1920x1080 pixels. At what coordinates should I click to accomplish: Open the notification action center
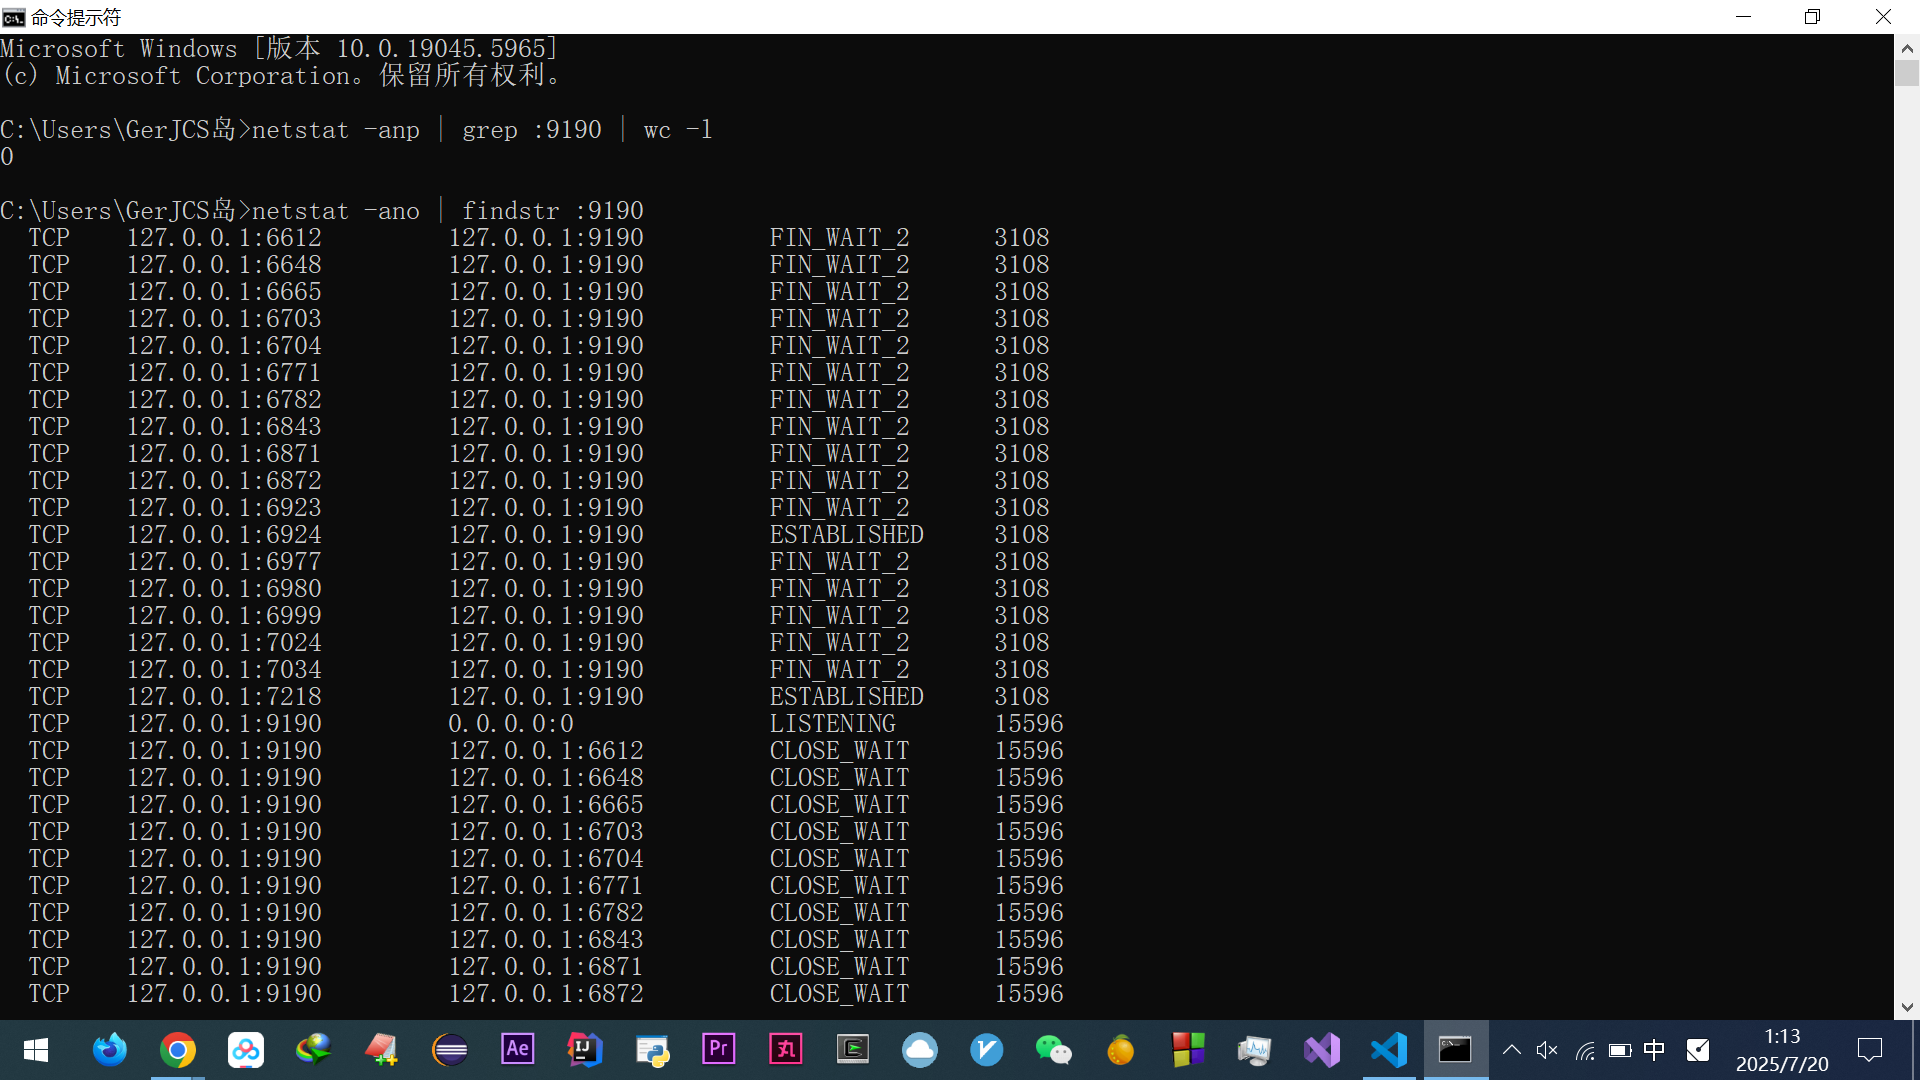point(1869,1050)
